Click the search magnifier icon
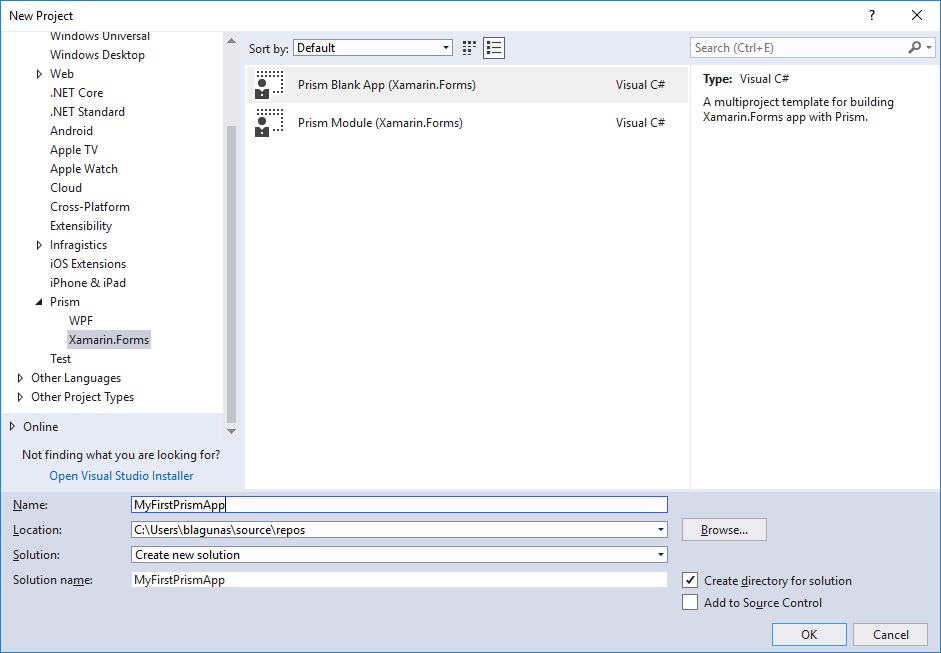 [915, 47]
